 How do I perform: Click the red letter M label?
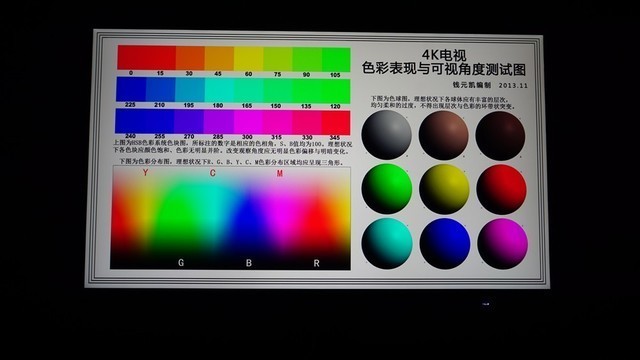click(x=280, y=173)
